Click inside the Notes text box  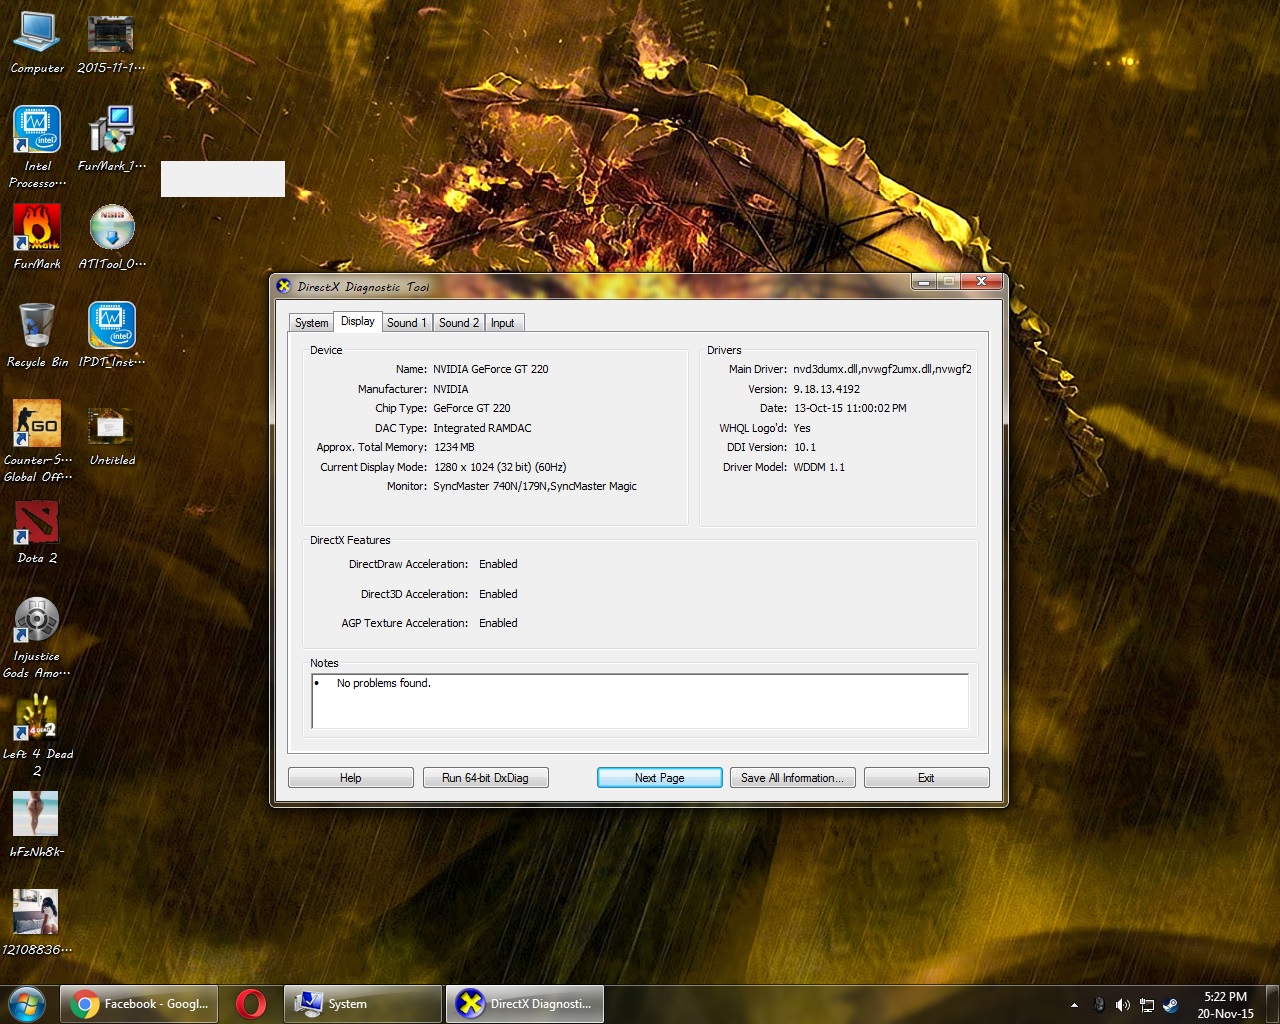(640, 701)
